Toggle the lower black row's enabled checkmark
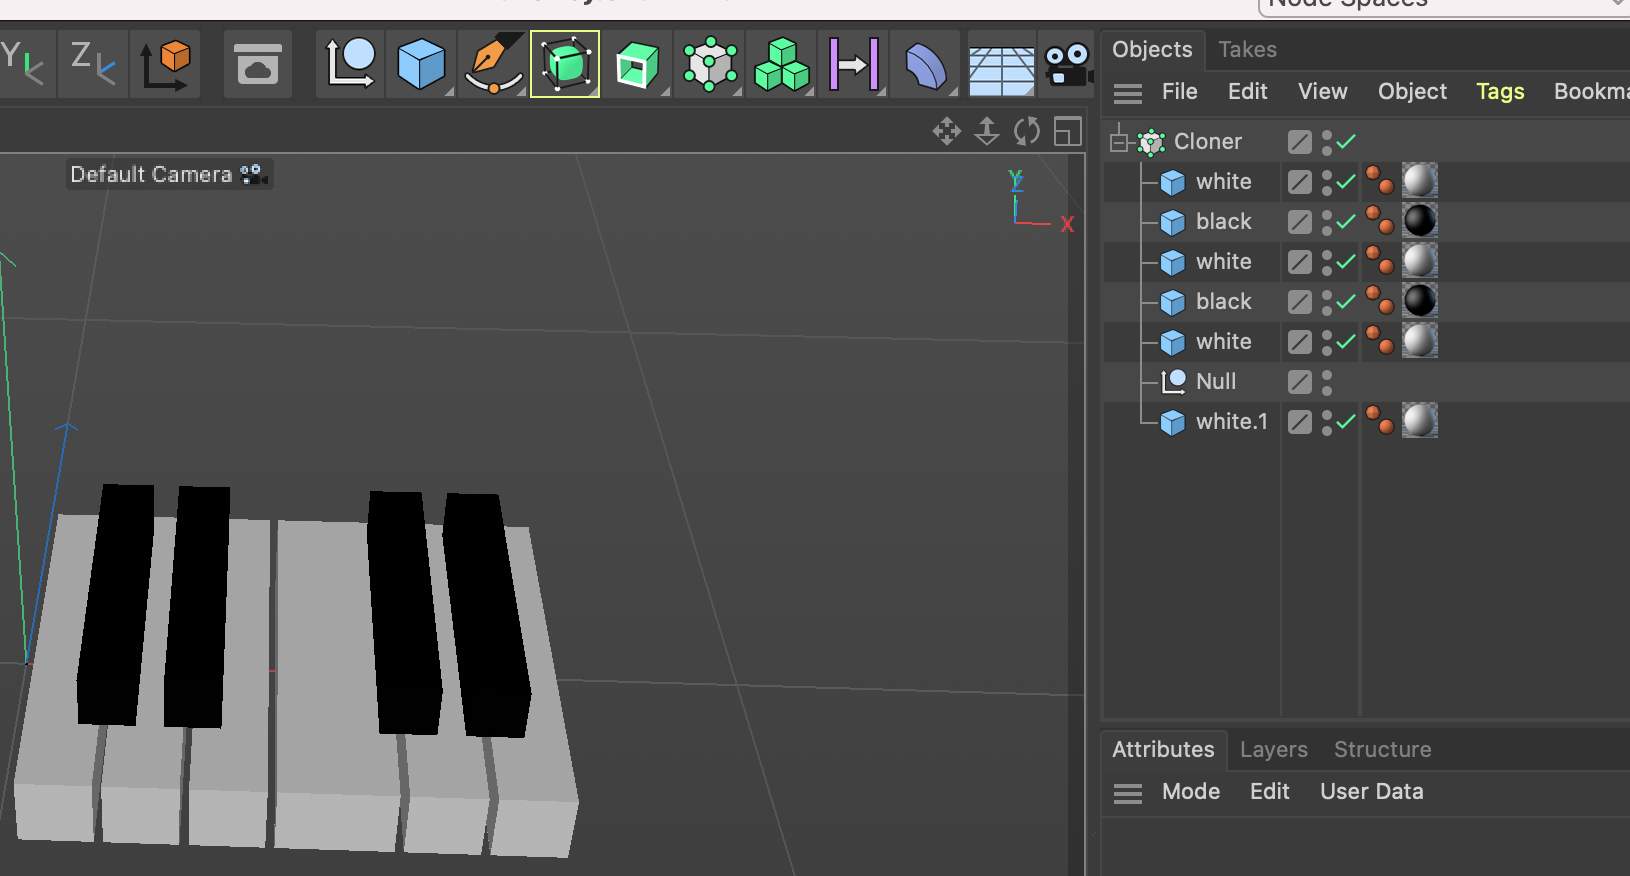Image resolution: width=1630 pixels, height=876 pixels. (x=1346, y=301)
